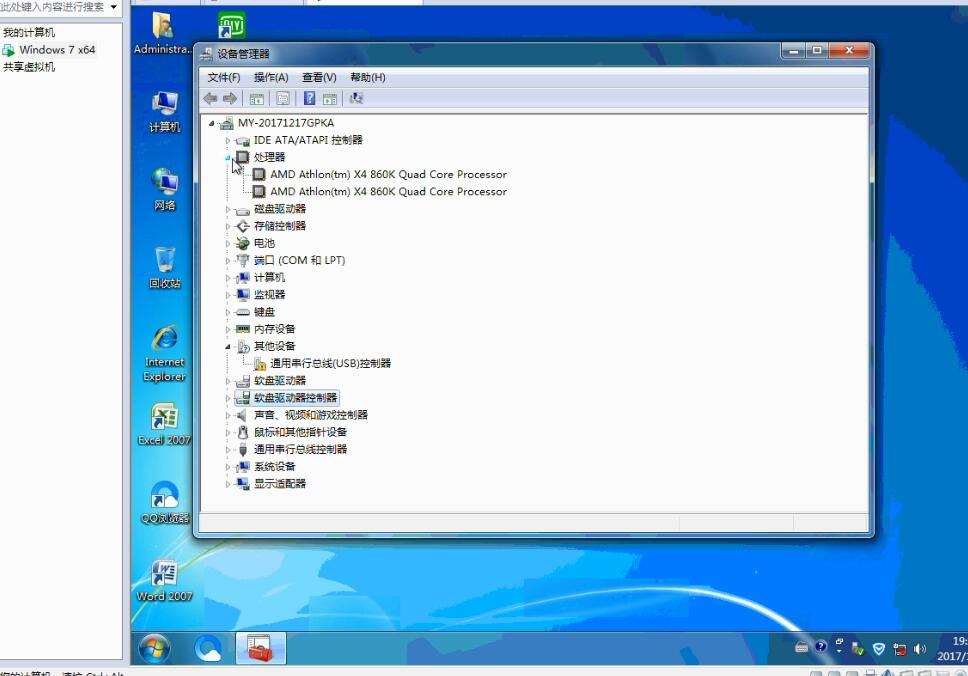968x676 pixels.
Task: Click the blue Help question mark toolbar icon
Action: click(x=309, y=98)
